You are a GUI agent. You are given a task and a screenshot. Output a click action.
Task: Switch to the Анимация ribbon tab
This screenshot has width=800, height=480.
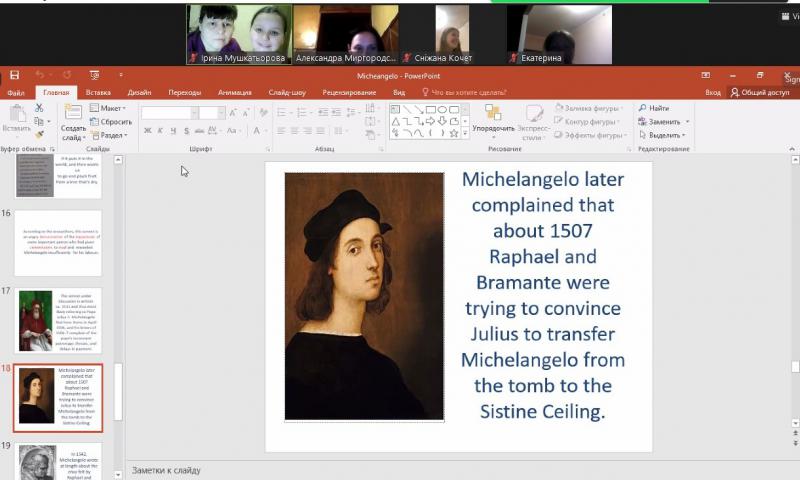coord(235,92)
